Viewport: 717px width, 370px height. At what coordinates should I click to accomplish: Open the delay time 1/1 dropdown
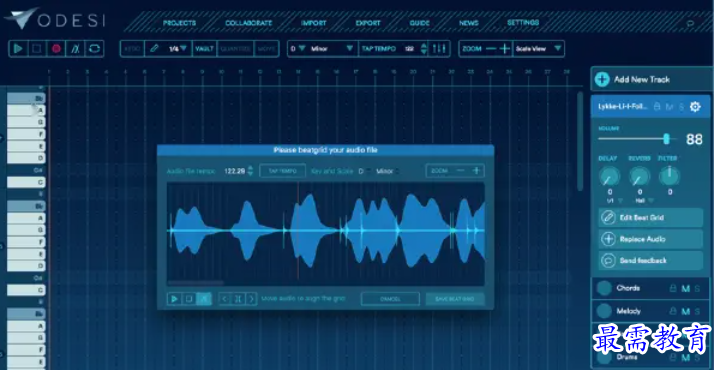[x=615, y=201]
